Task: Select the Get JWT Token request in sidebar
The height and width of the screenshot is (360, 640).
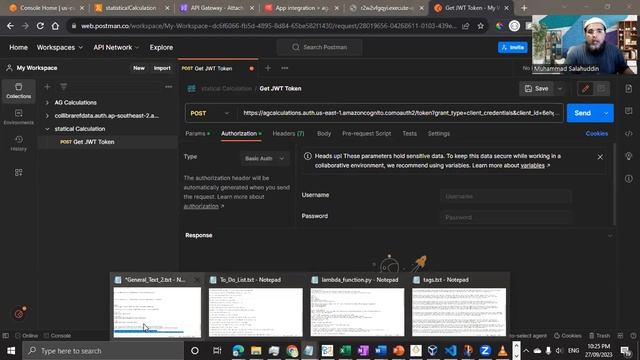Action: (x=107, y=142)
